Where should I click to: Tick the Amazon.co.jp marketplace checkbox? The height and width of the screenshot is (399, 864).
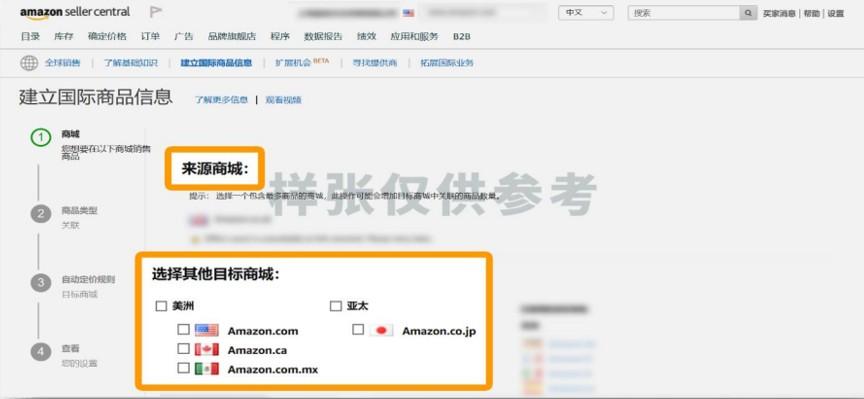[358, 330]
